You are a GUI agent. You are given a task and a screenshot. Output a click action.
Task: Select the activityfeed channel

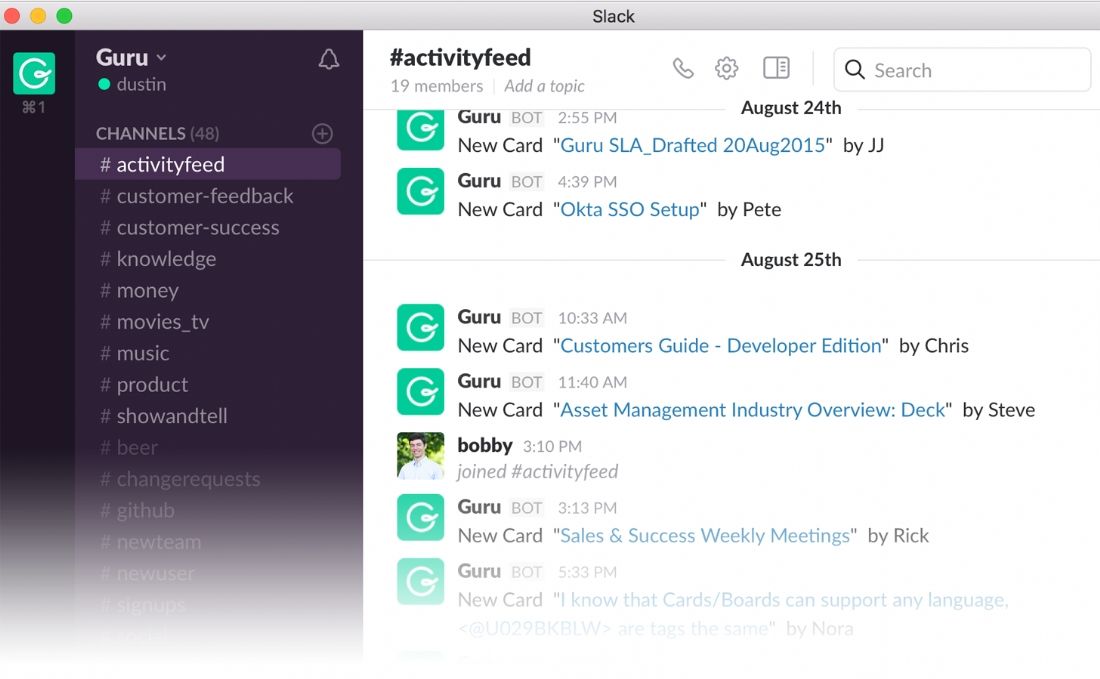(x=208, y=164)
